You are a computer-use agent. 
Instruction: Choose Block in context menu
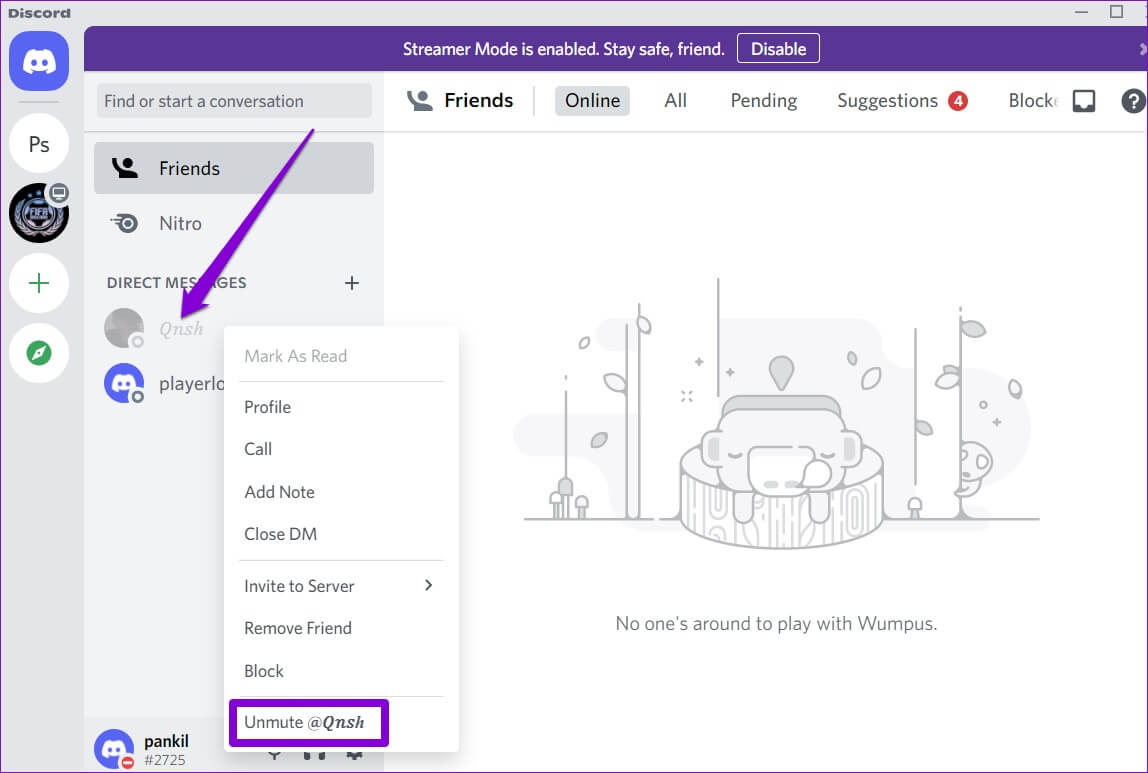pyautogui.click(x=341, y=671)
